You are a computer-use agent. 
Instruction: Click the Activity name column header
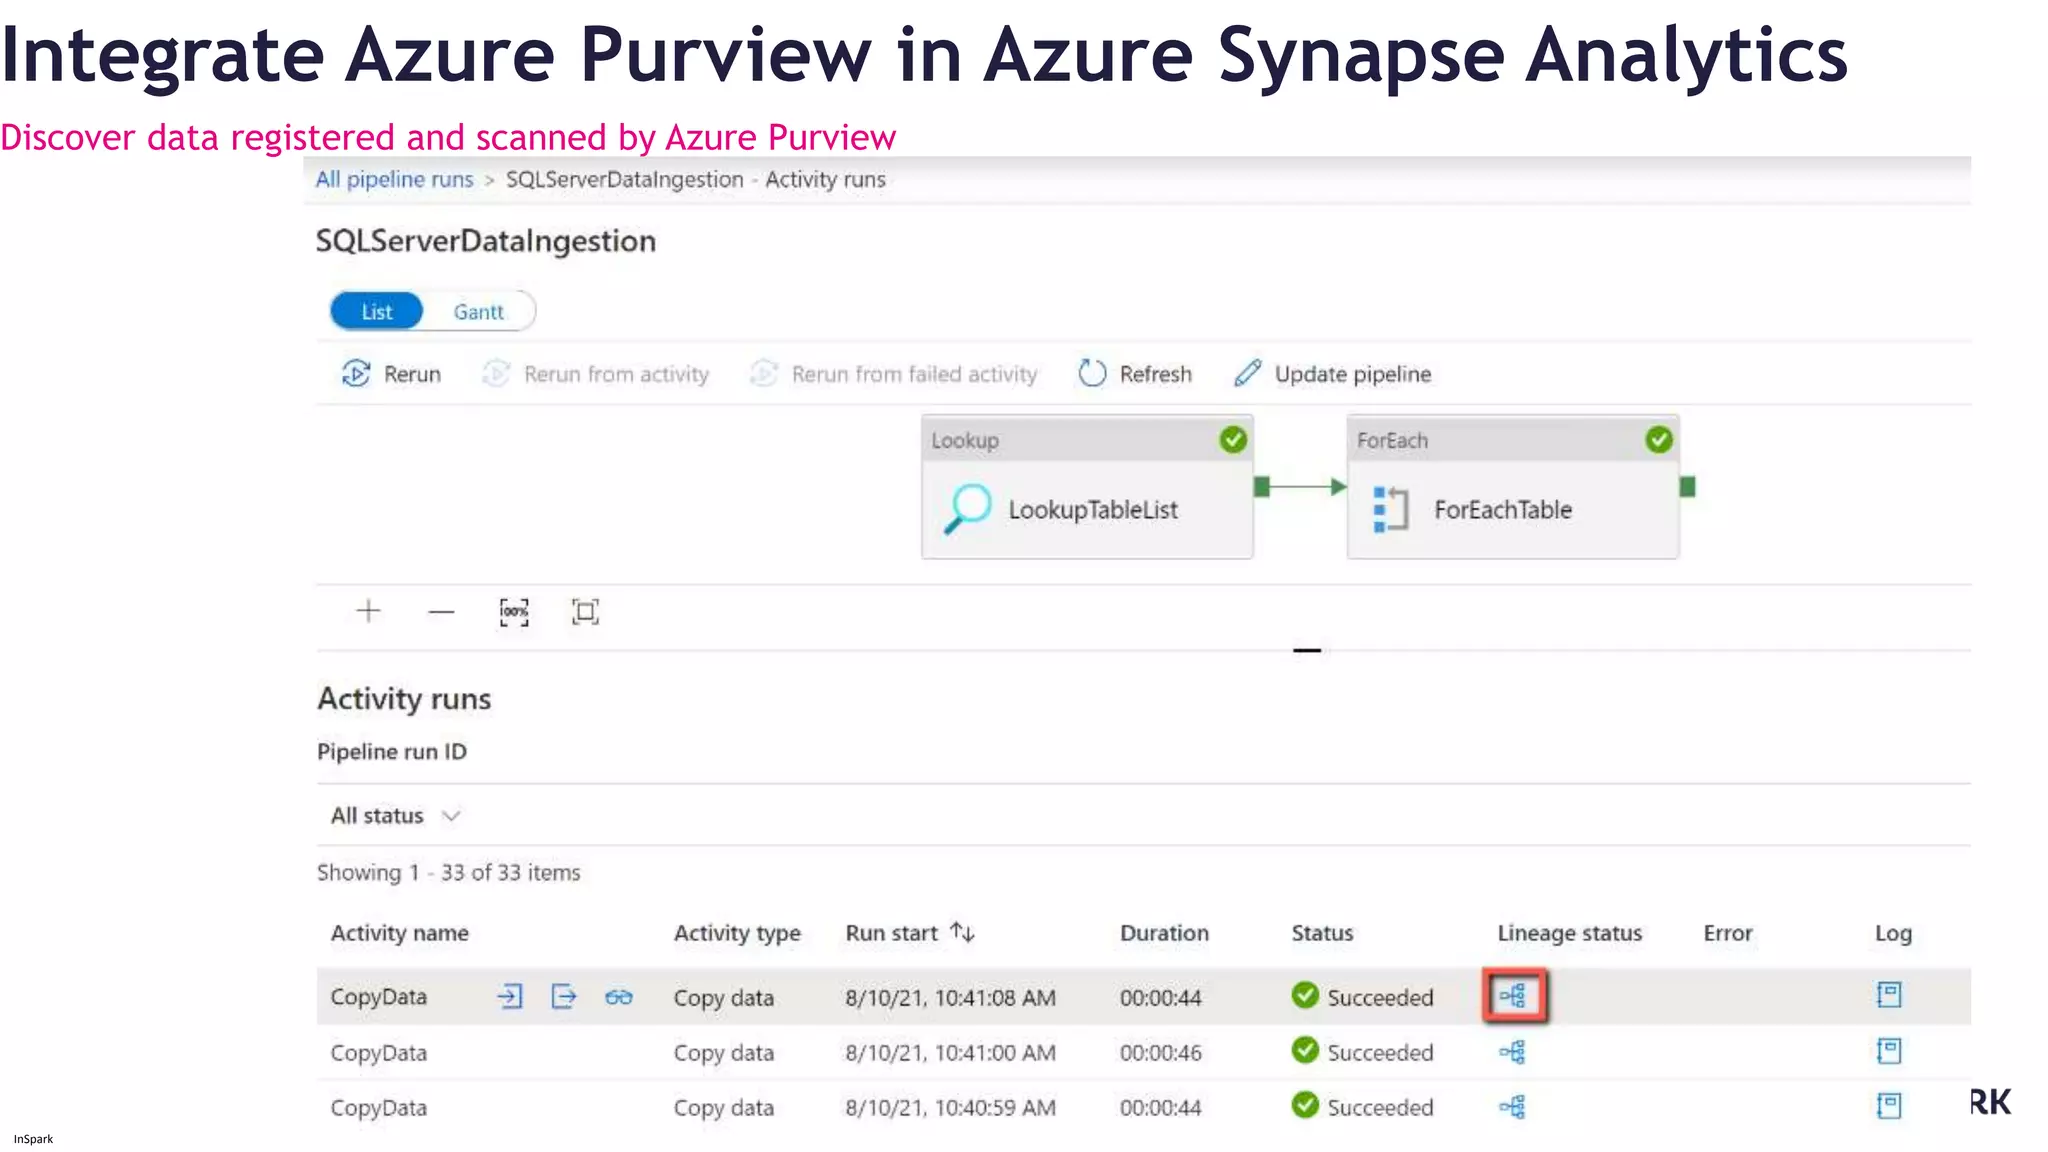(x=400, y=933)
